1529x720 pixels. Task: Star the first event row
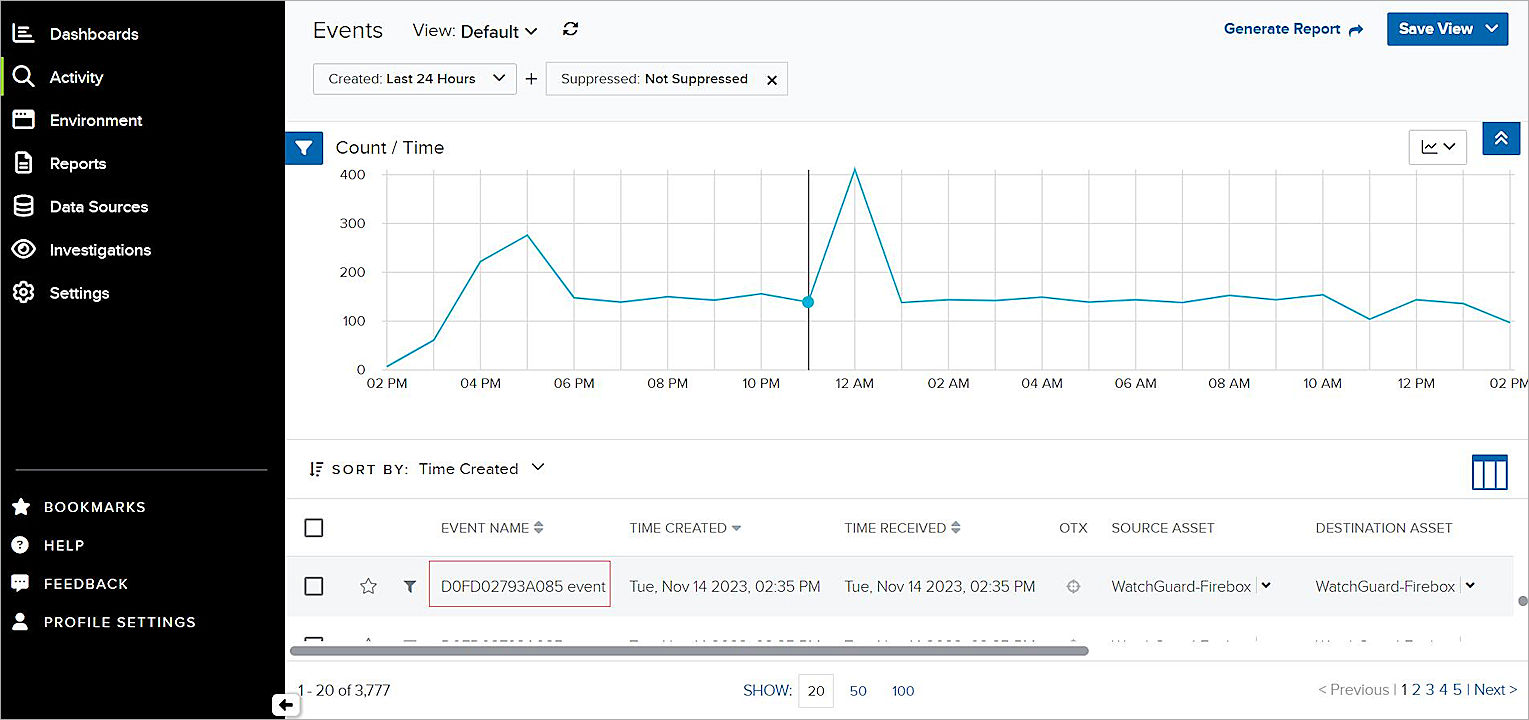[x=368, y=586]
